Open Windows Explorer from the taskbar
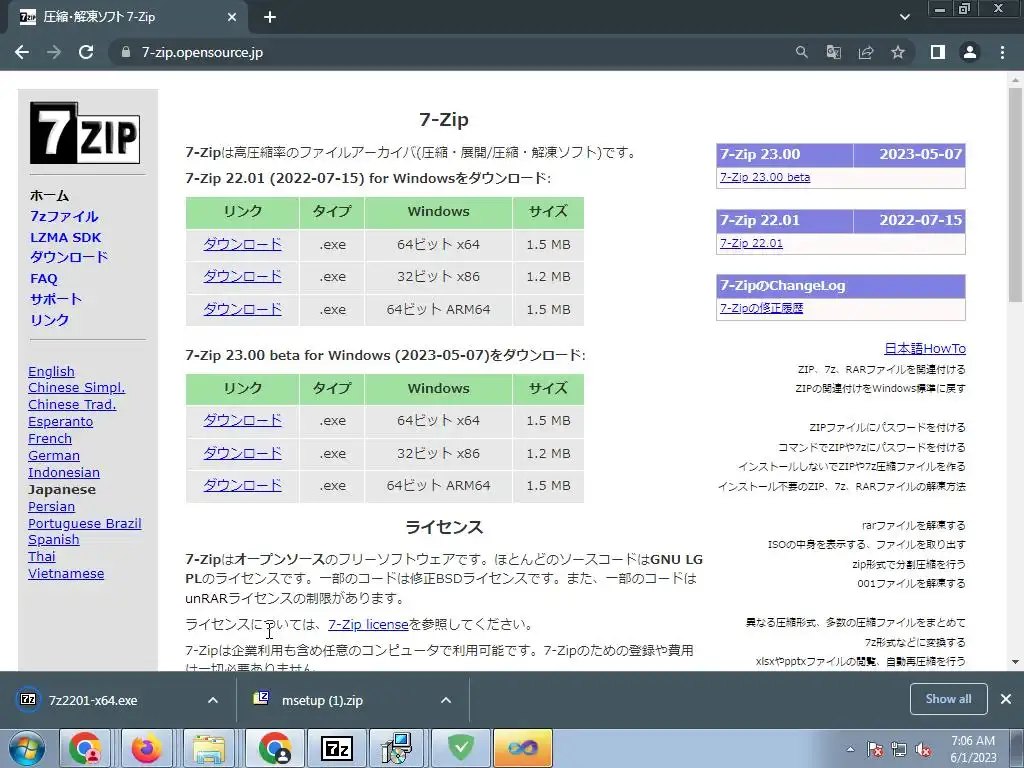 [x=208, y=748]
